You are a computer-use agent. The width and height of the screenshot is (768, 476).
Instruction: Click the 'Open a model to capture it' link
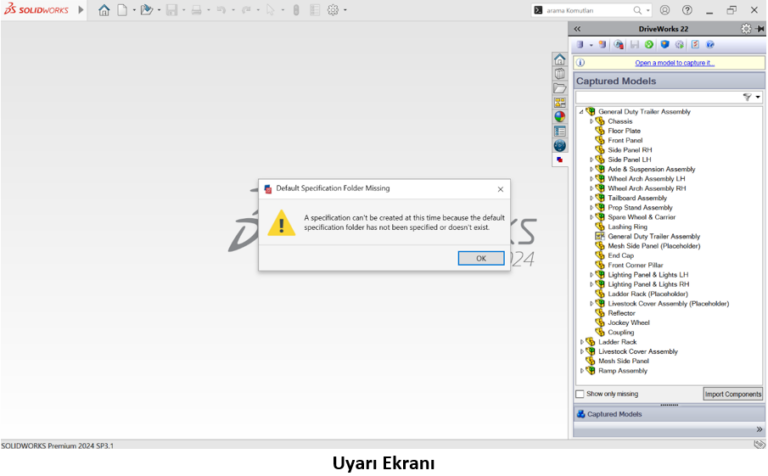click(x=674, y=63)
